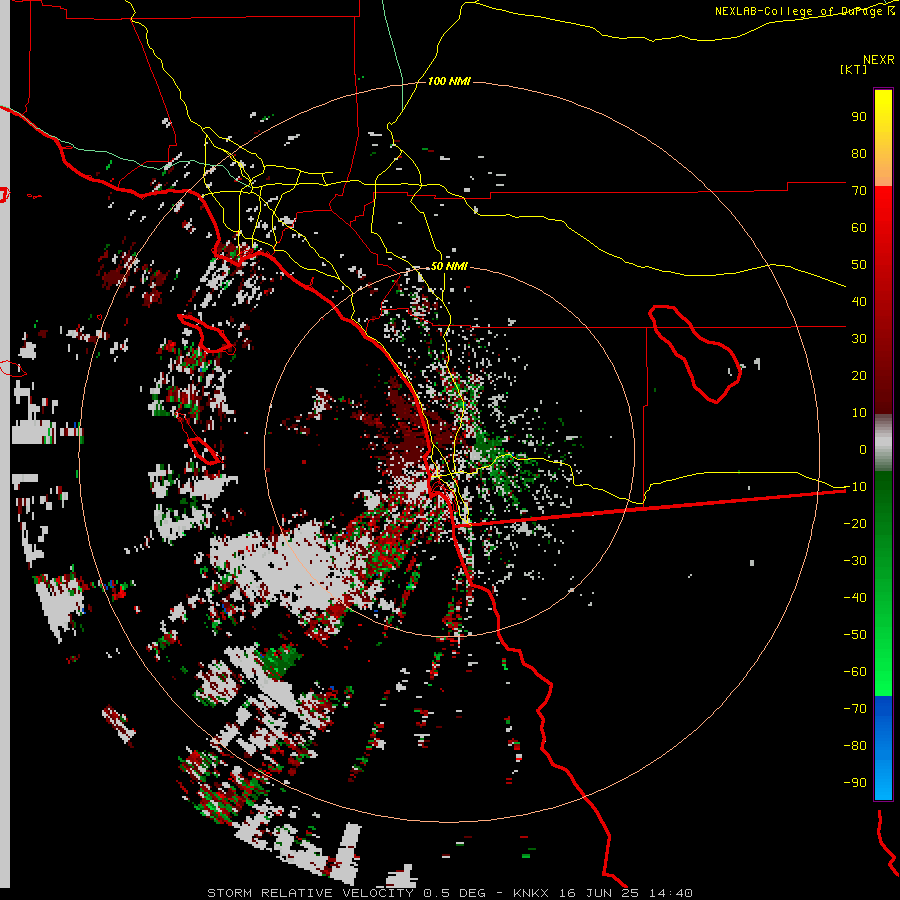Select the 40 value on velocity scale

pos(859,301)
